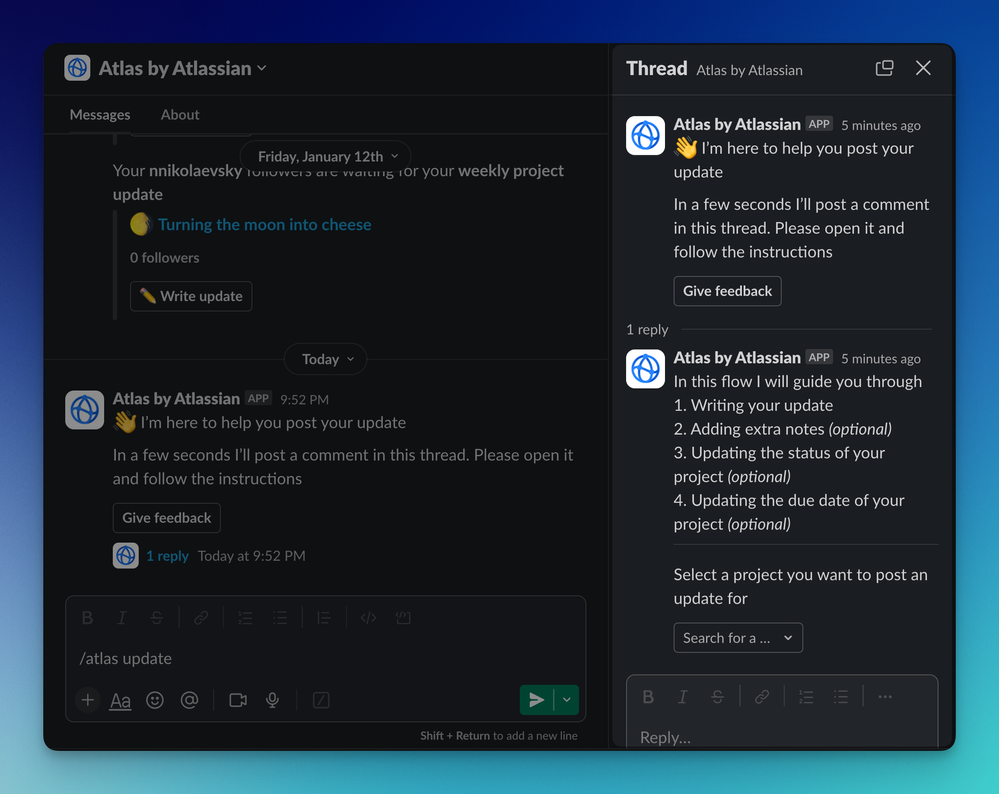Apply bulleted list in thread composer
The height and width of the screenshot is (794, 999).
click(840, 697)
